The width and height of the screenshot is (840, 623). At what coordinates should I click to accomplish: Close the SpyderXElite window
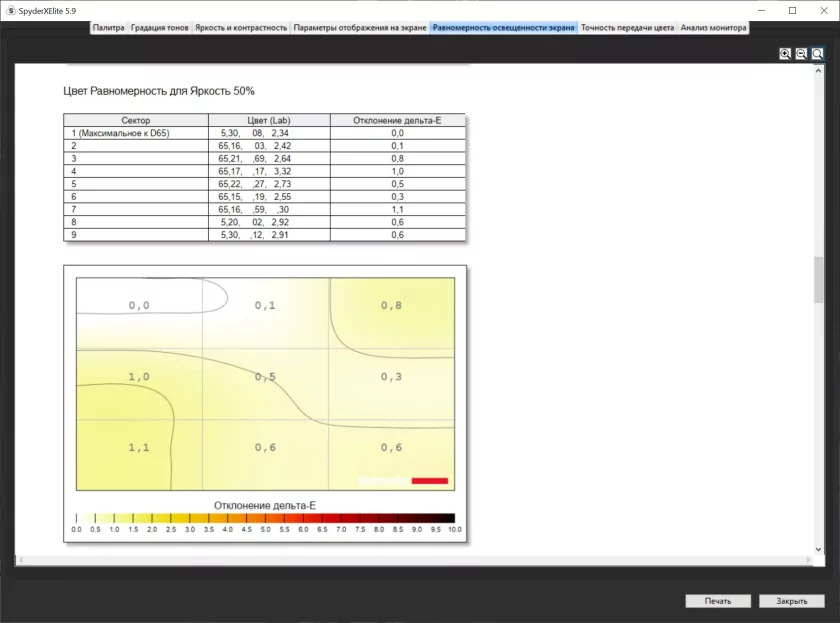(x=824, y=10)
